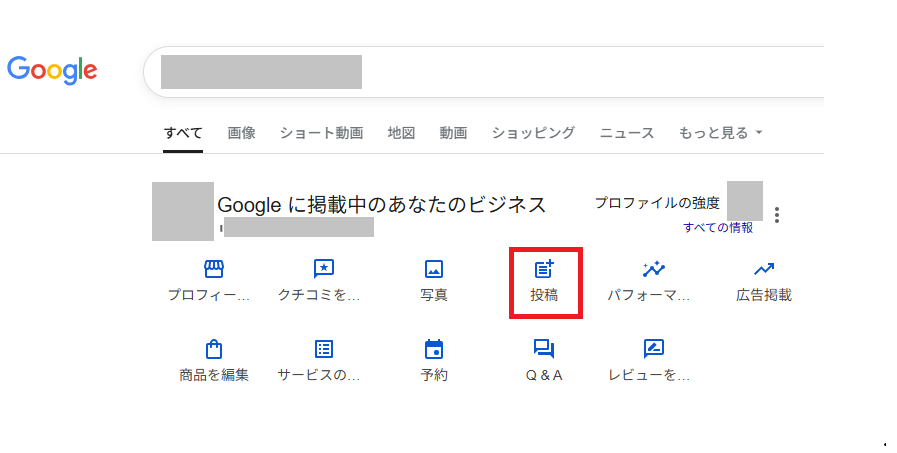The height and width of the screenshot is (453, 897).
Task: Open the 写真 photos icon
Action: pos(434,269)
